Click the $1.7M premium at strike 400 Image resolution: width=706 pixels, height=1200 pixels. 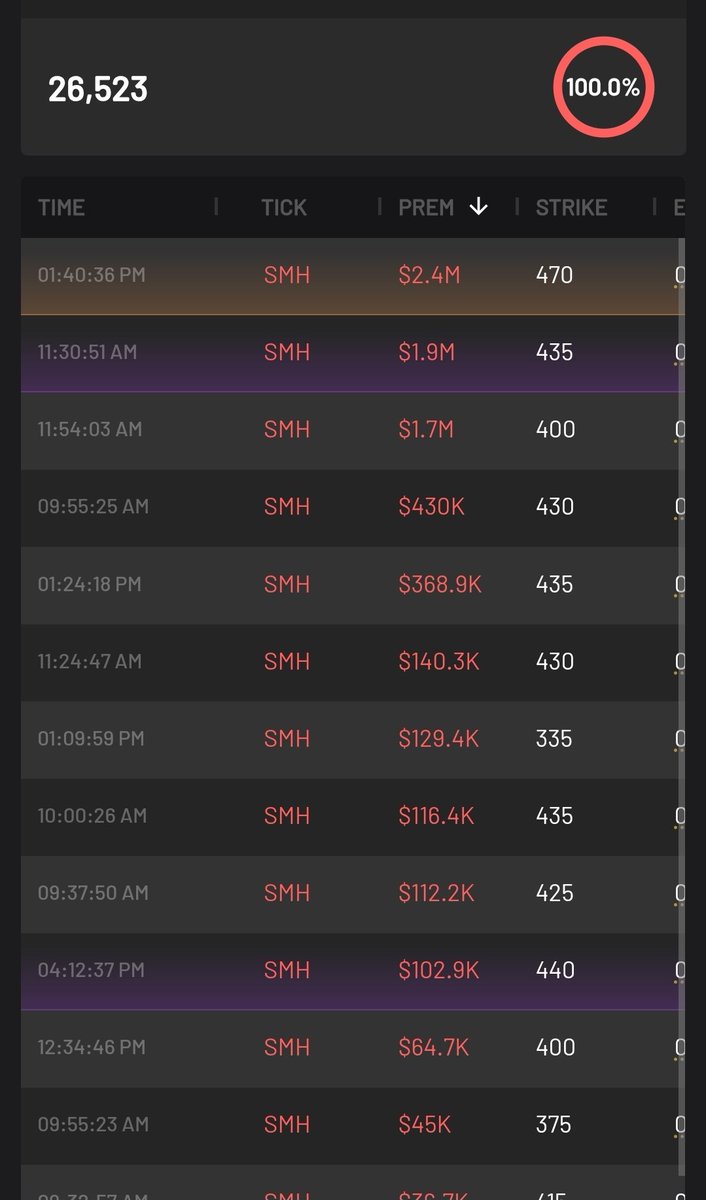(426, 429)
